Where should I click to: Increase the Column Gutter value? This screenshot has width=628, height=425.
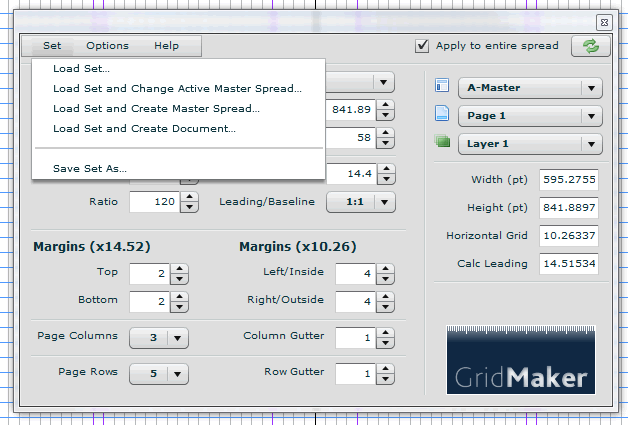(385, 333)
